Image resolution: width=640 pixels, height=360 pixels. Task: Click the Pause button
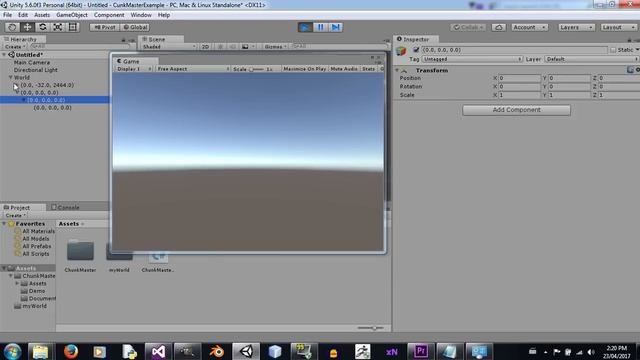[320, 27]
